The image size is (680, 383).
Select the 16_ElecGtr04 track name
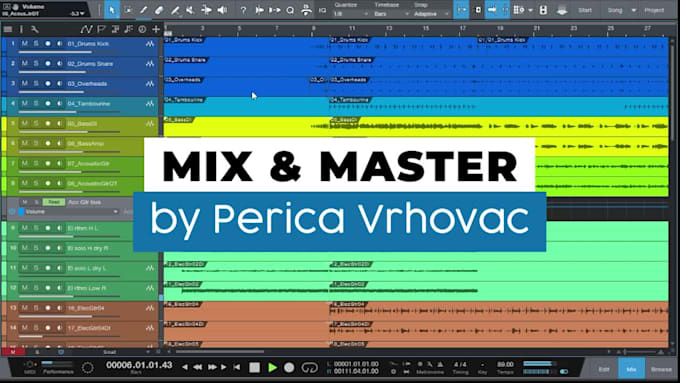[x=86, y=308]
